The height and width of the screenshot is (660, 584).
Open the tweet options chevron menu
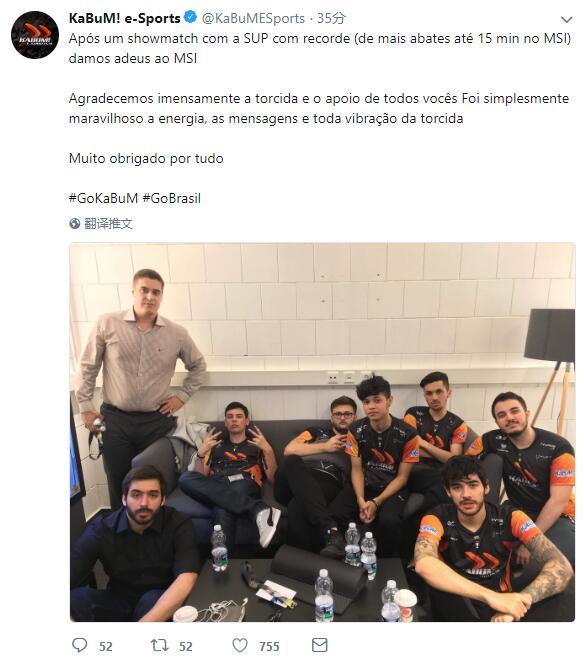click(566, 19)
